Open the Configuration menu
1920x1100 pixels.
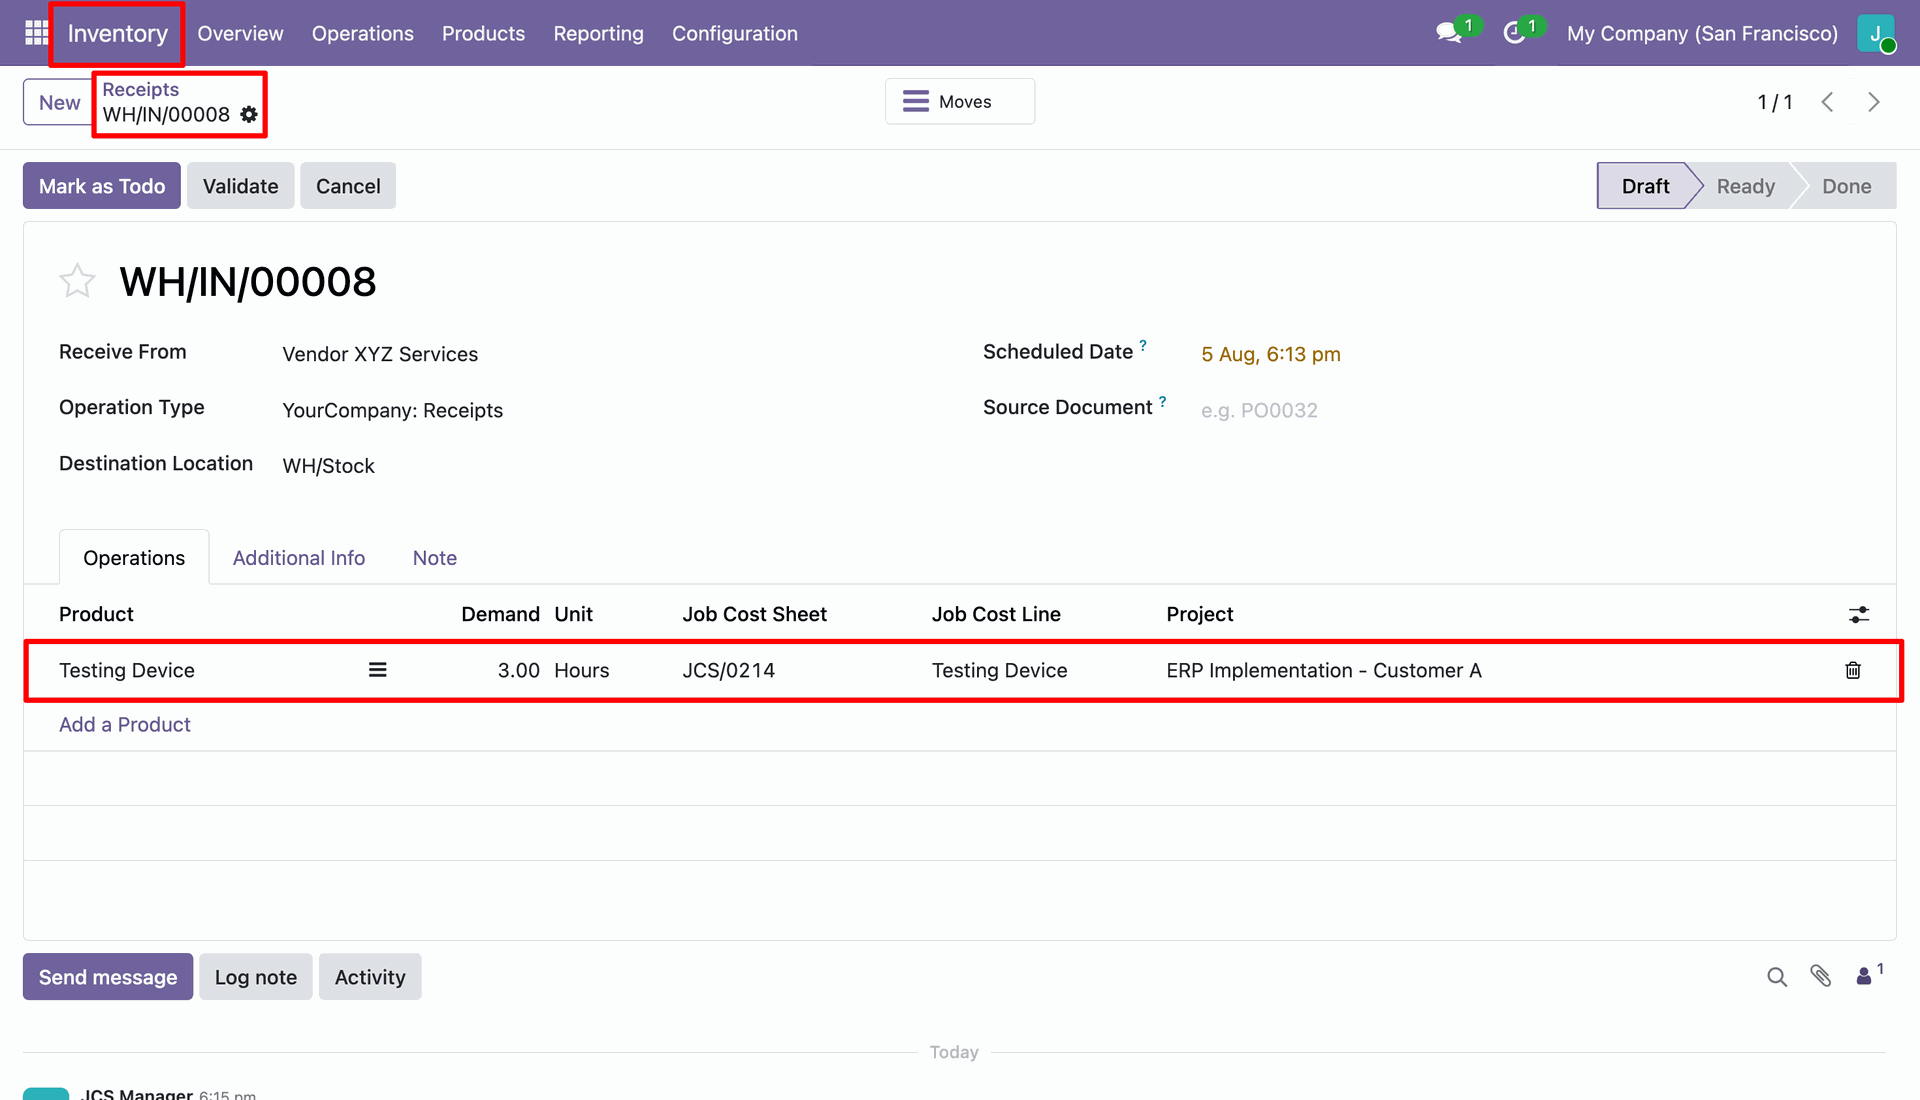735,33
